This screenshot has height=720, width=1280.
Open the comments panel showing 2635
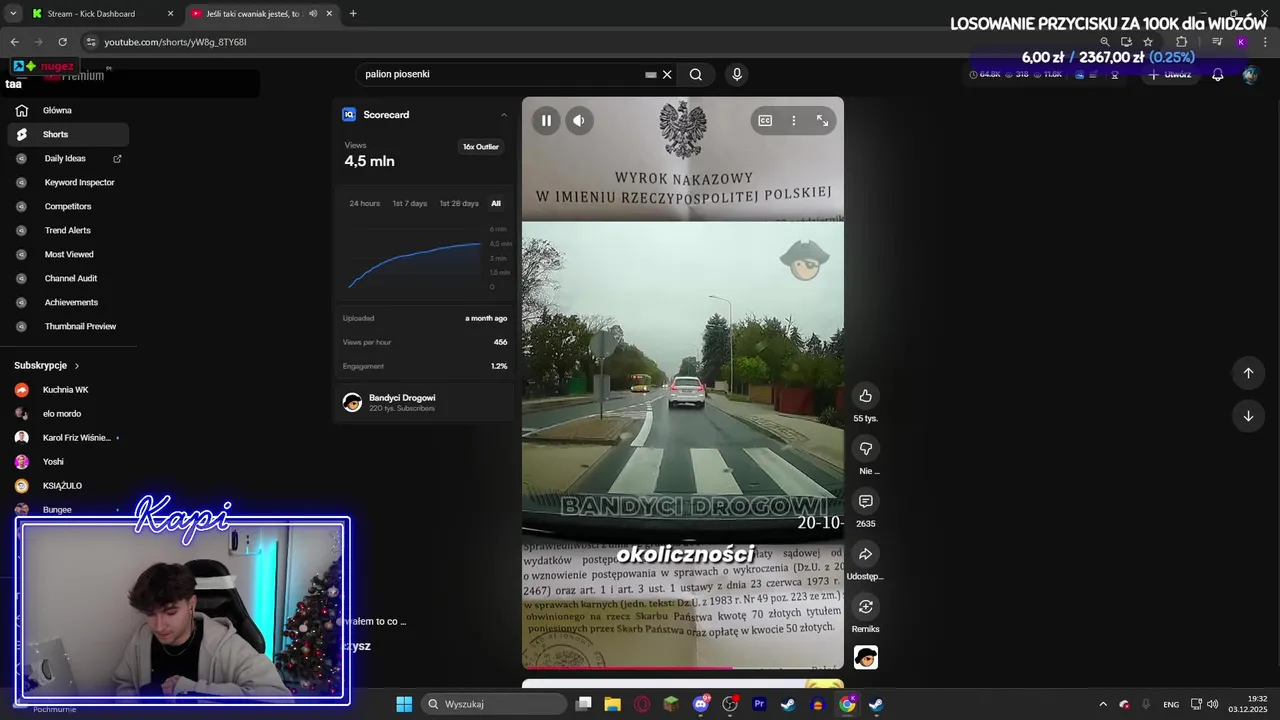point(866,501)
